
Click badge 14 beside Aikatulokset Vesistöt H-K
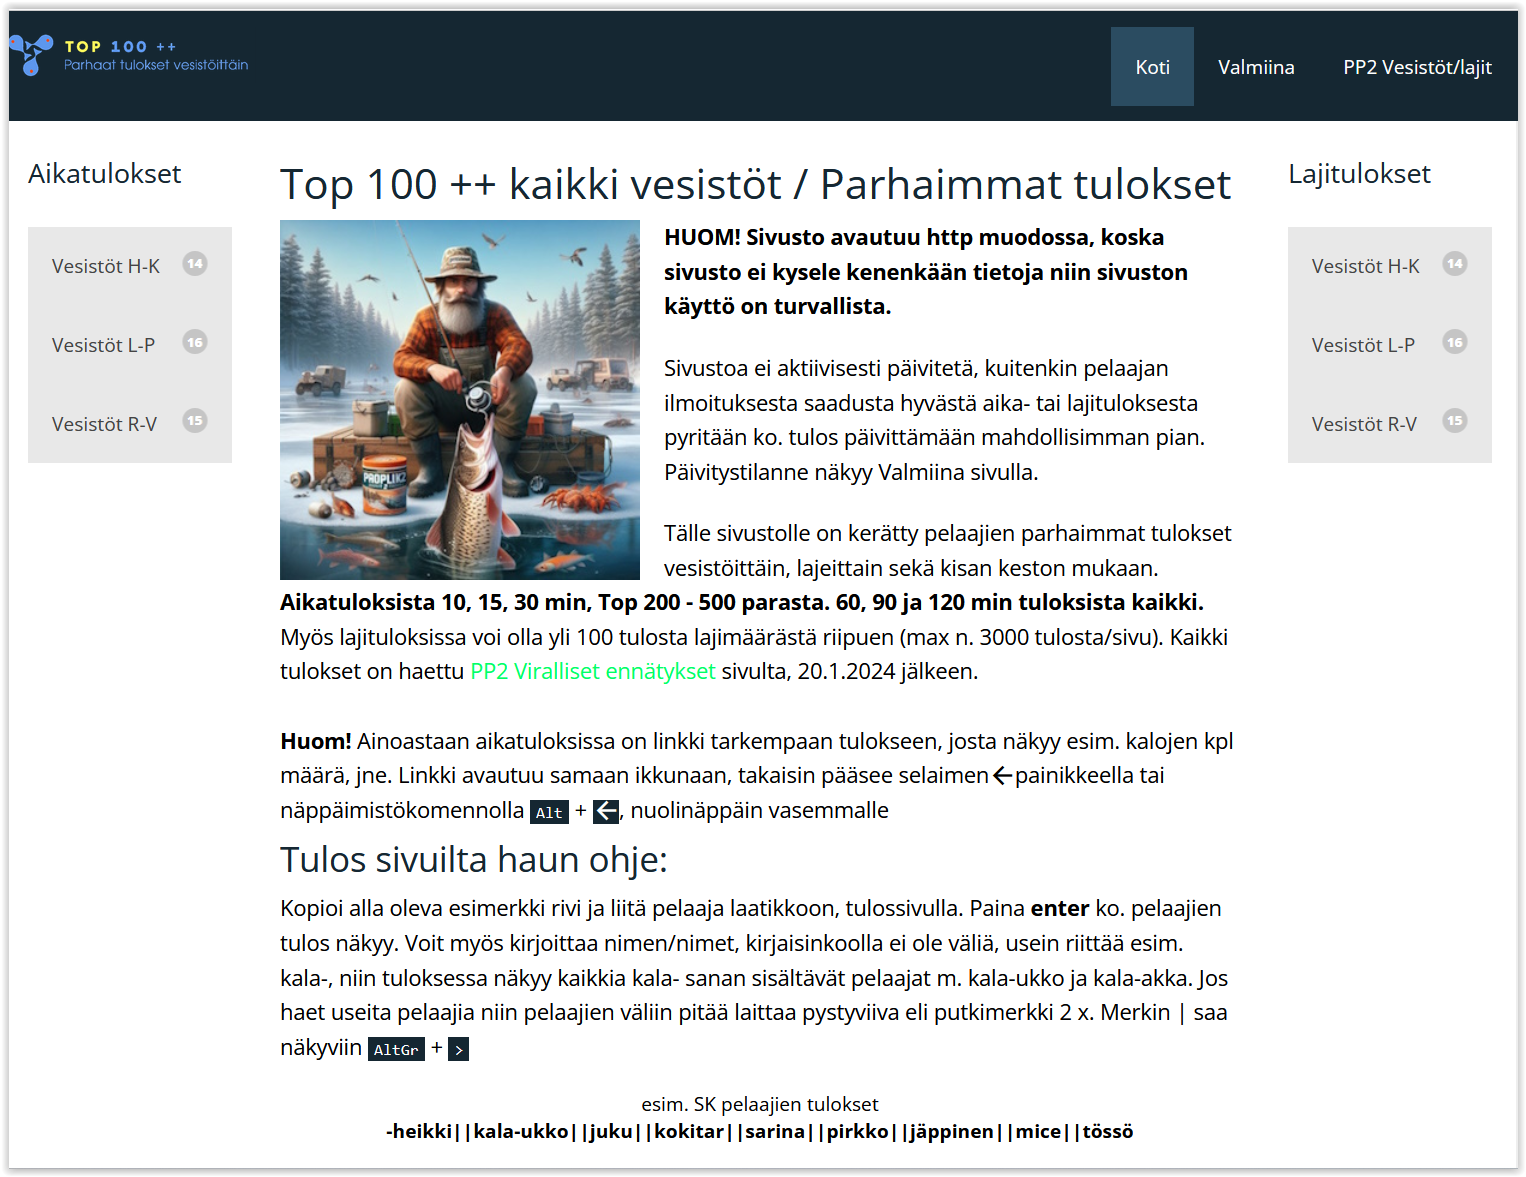pos(195,264)
